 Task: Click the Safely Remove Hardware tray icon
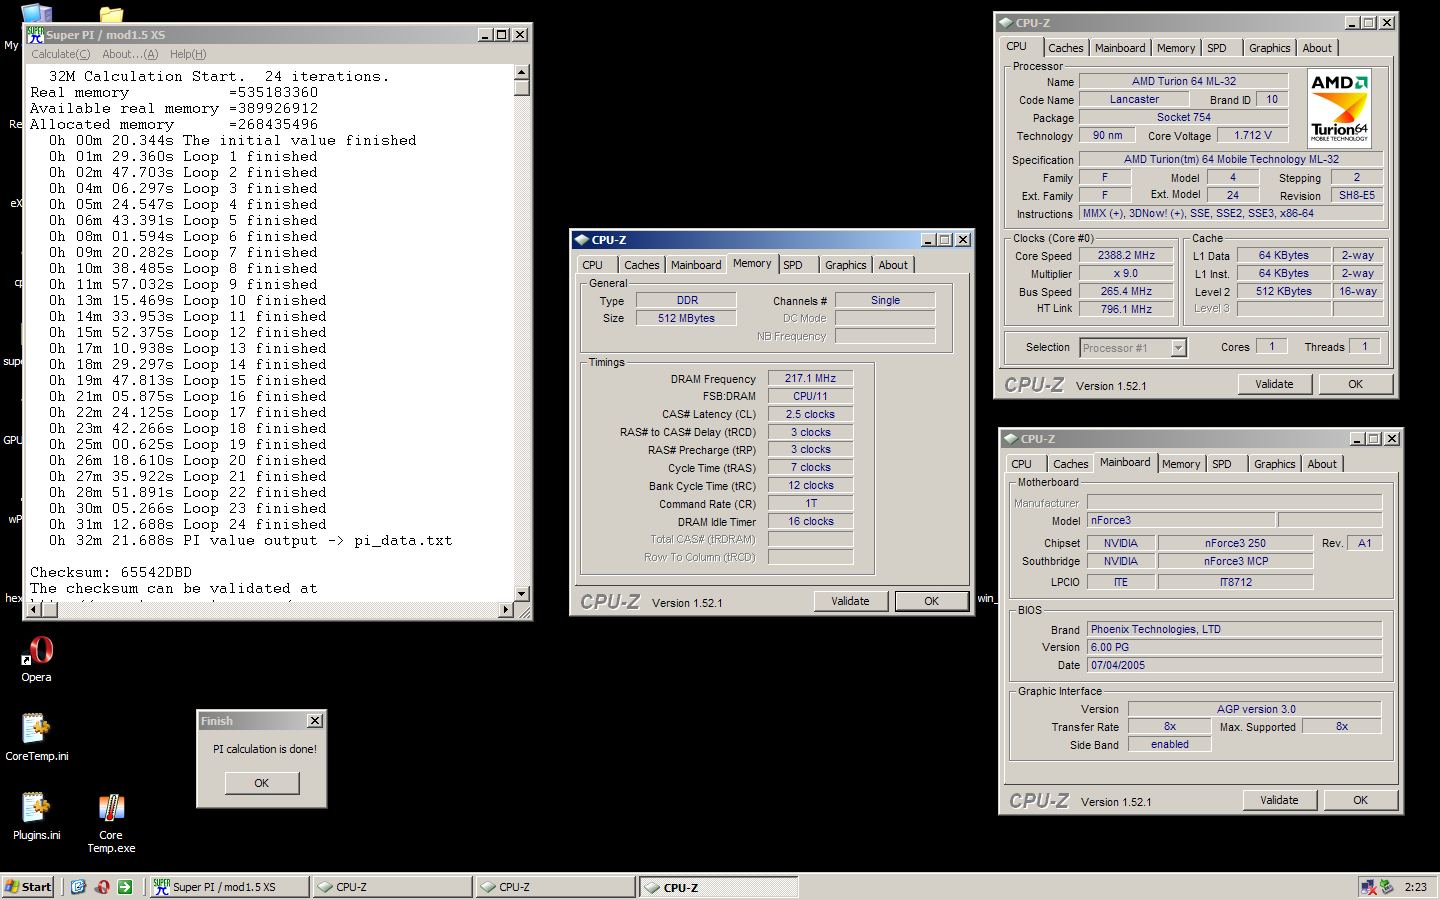1386,887
